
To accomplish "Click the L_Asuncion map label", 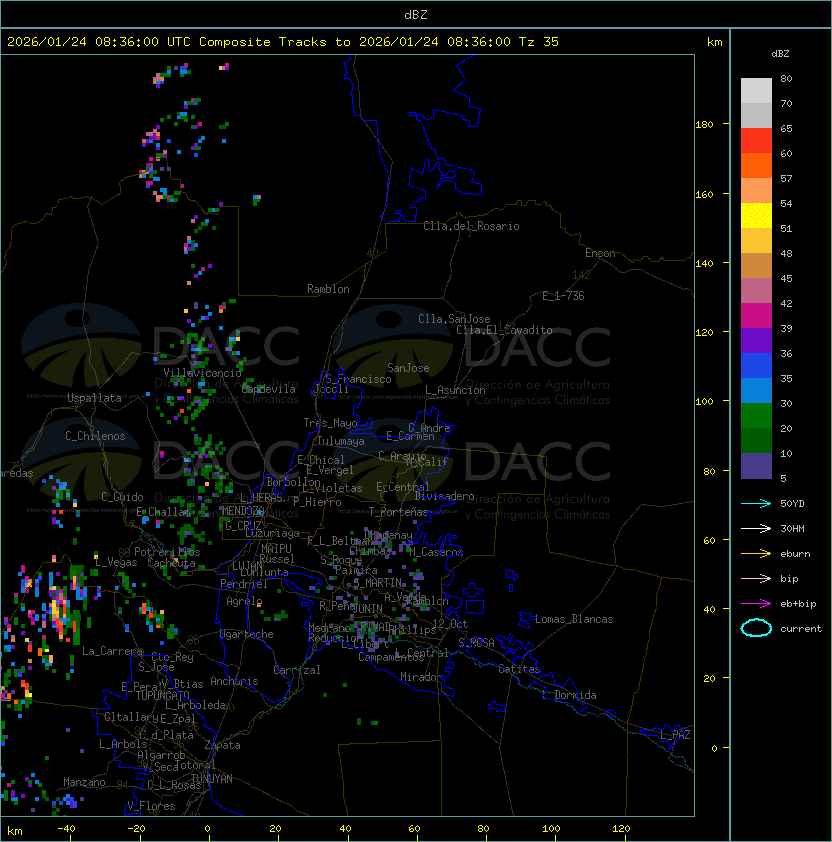I will tap(455, 390).
